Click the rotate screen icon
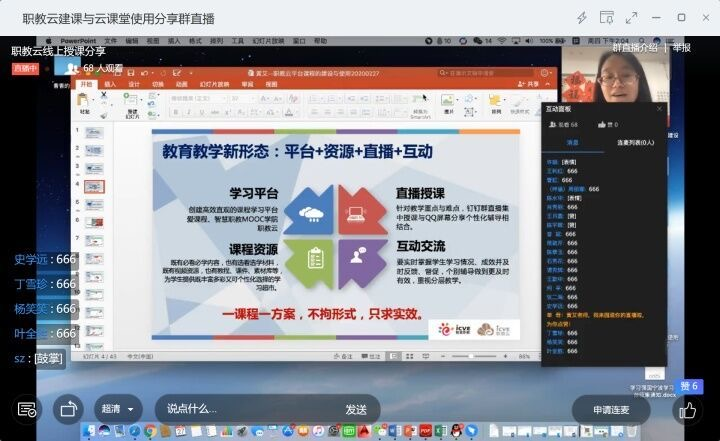The height and width of the screenshot is (441, 720). 68,409
